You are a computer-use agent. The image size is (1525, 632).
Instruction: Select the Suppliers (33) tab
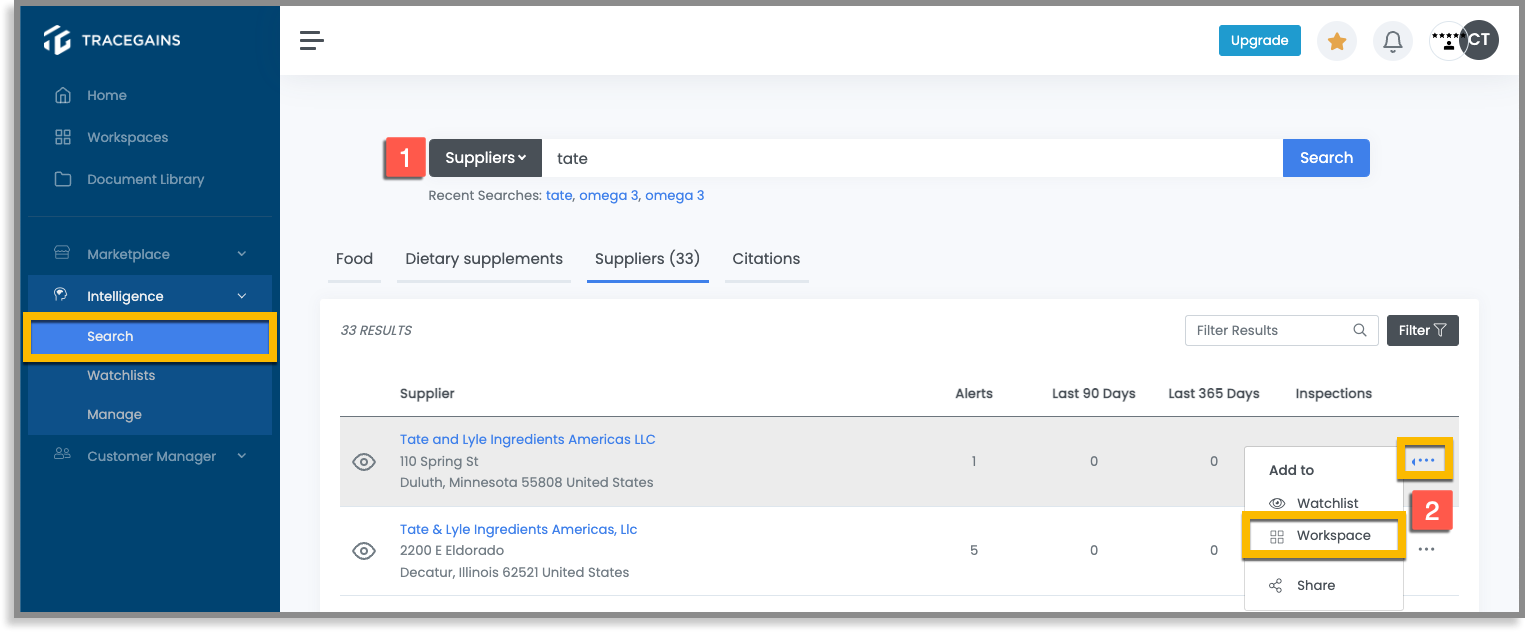click(647, 259)
